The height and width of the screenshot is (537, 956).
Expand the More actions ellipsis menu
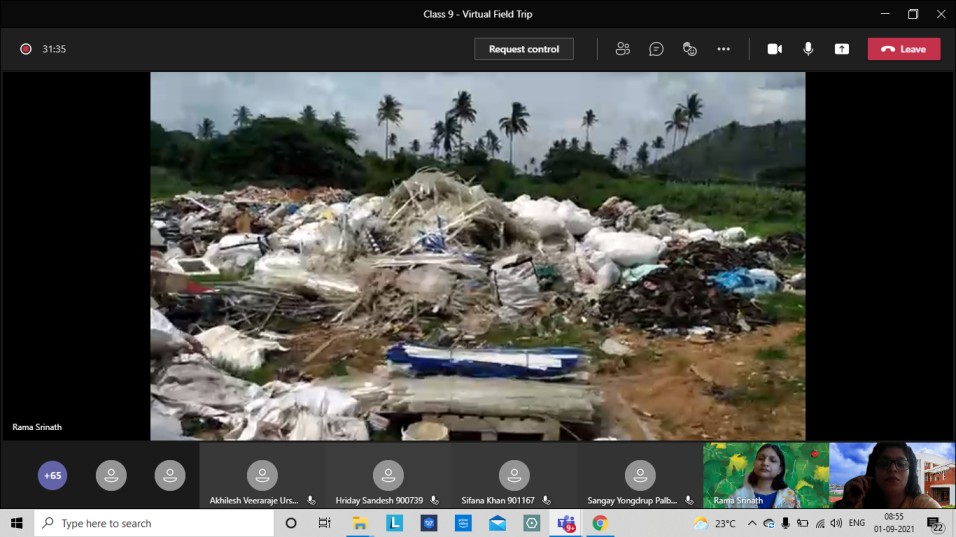pos(723,49)
